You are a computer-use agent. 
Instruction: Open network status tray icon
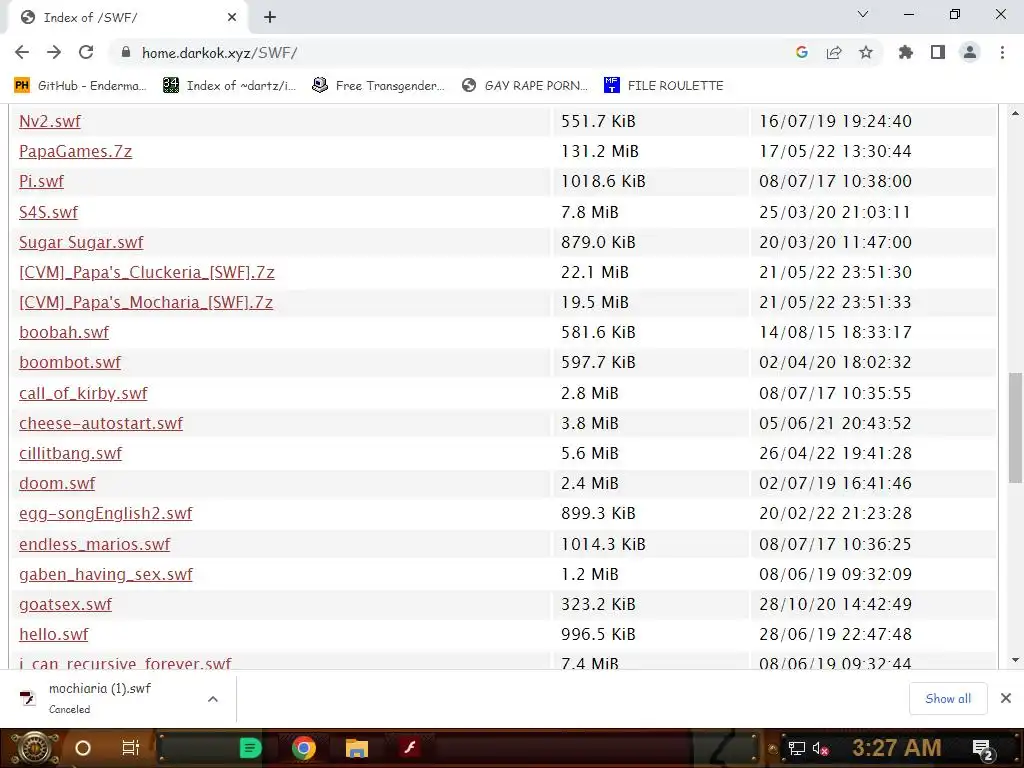(796, 749)
